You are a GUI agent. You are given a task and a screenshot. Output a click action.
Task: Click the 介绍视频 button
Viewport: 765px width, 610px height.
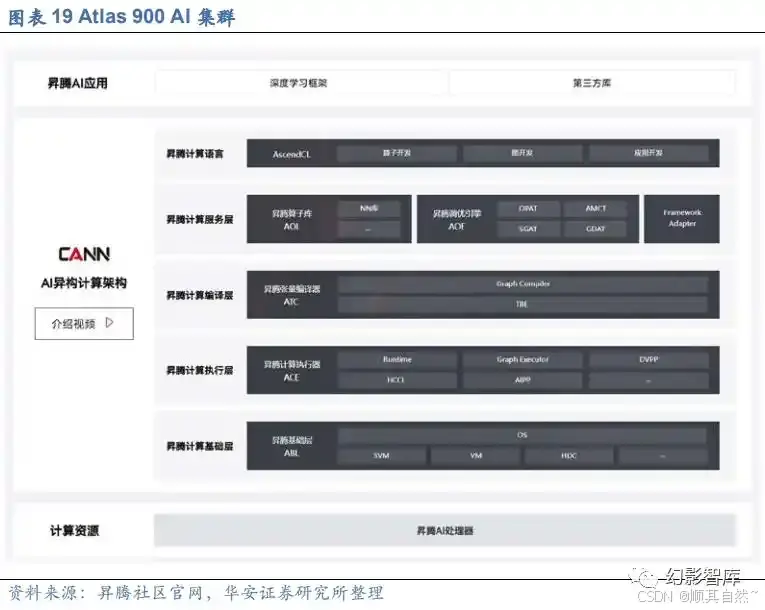click(x=84, y=323)
